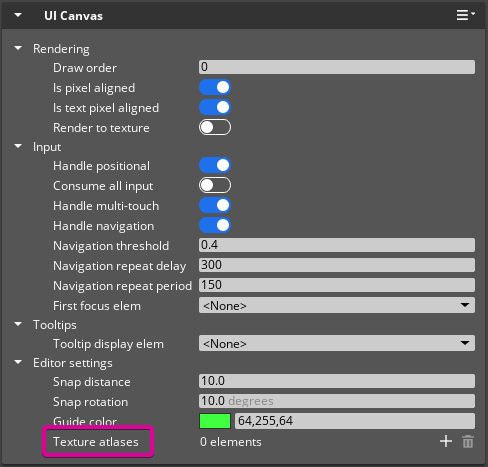This screenshot has width=488, height=467.
Task: Open the UI Canvas hamburger menu
Action: click(x=465, y=15)
